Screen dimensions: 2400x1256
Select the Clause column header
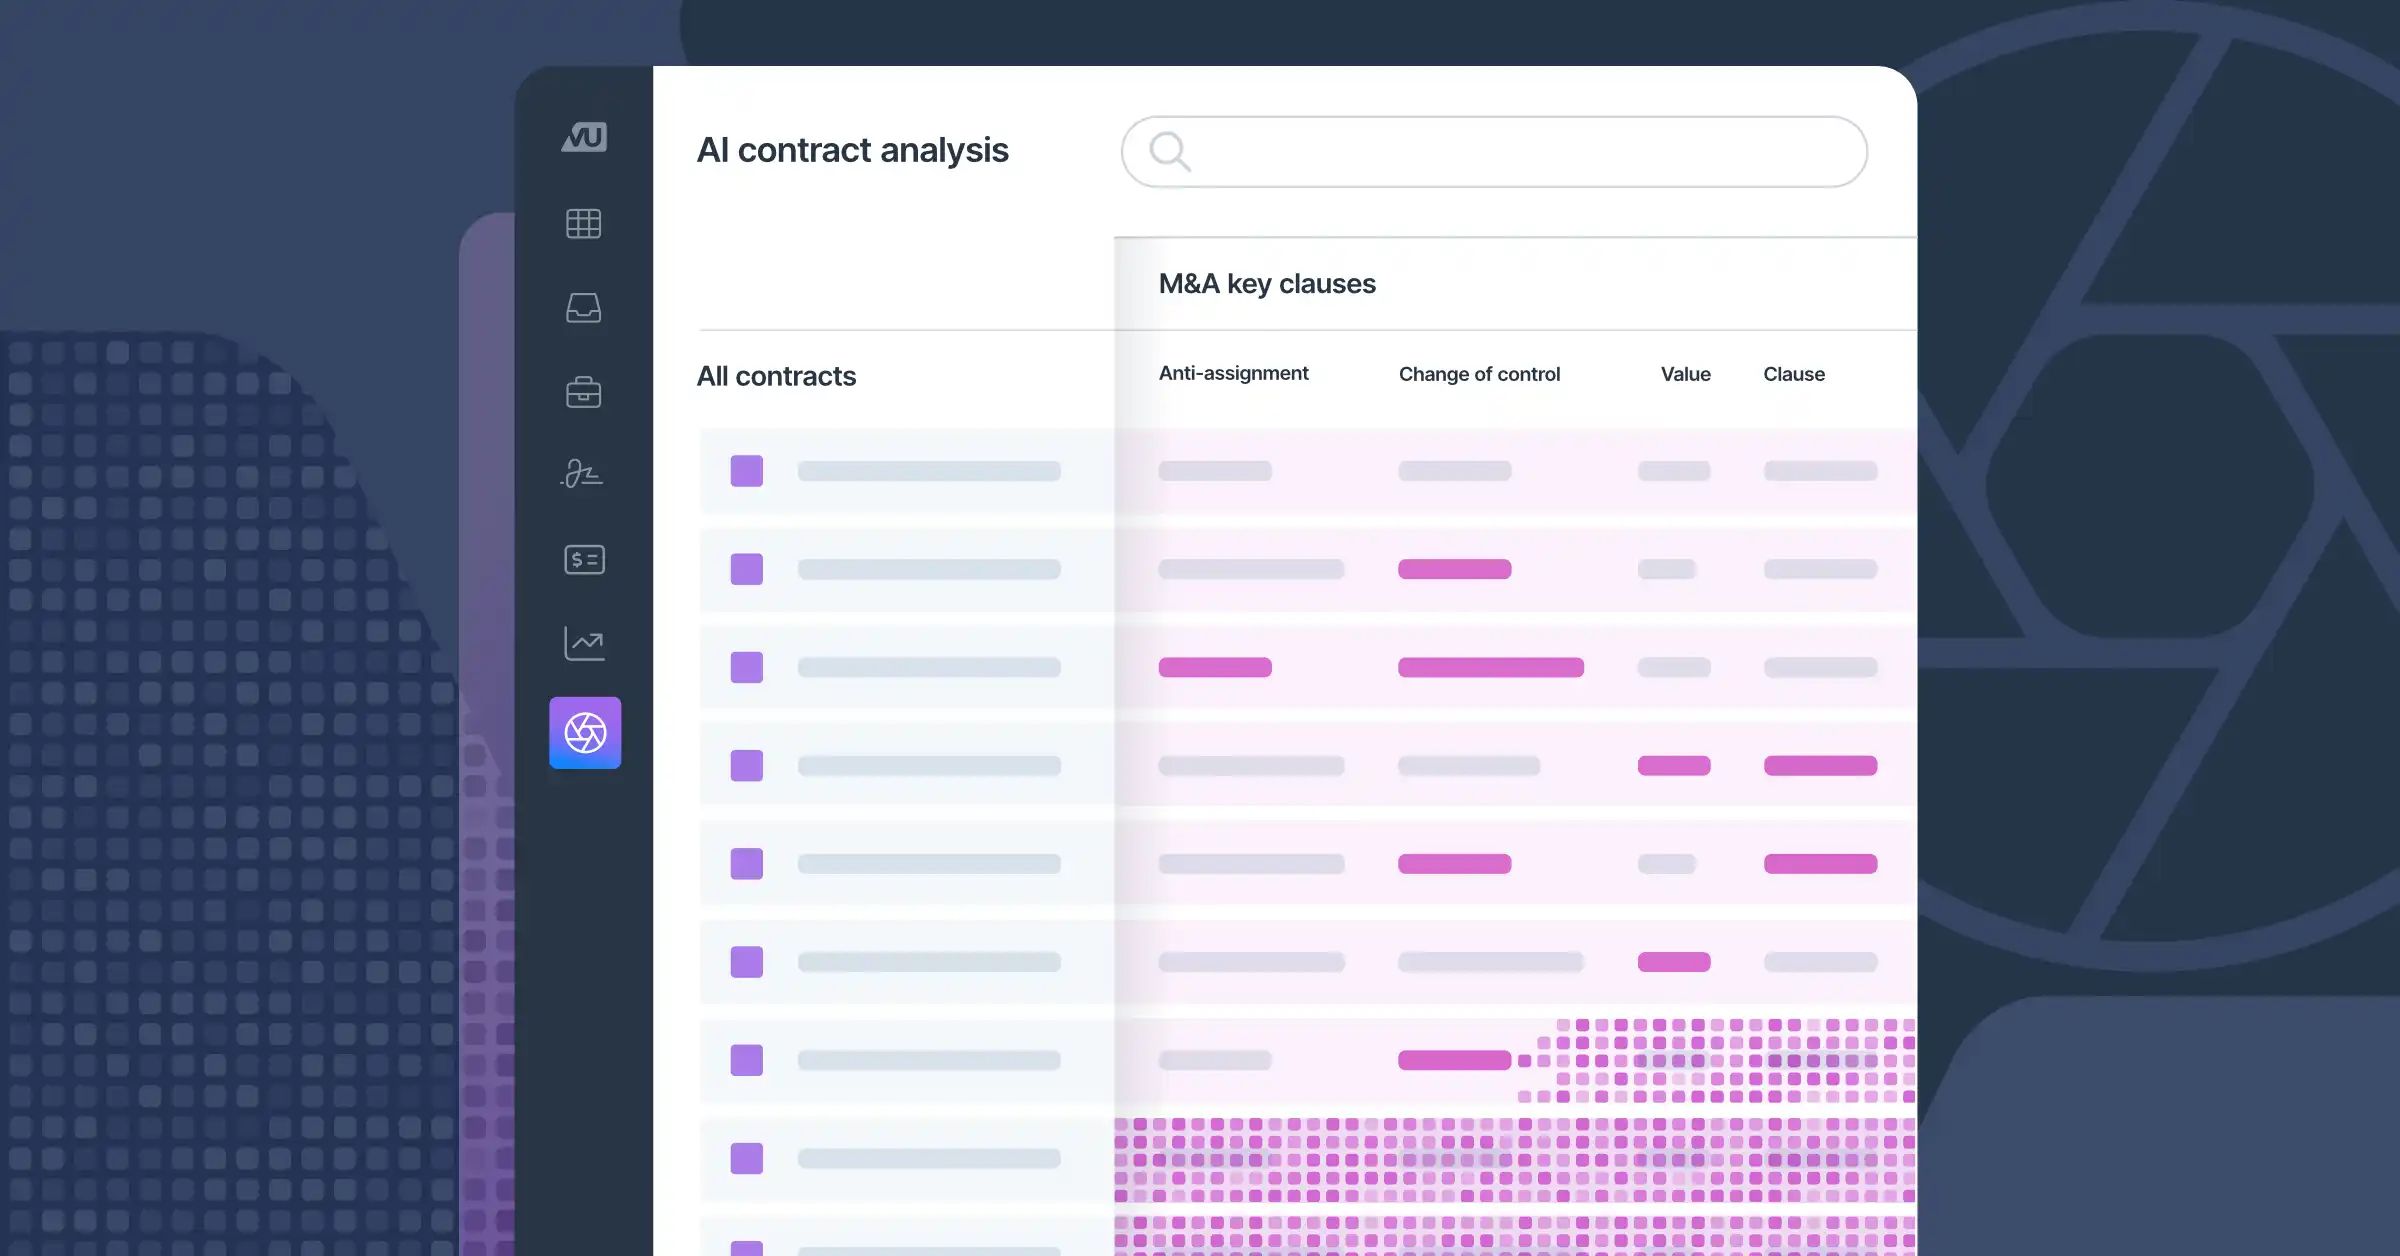pos(1794,374)
